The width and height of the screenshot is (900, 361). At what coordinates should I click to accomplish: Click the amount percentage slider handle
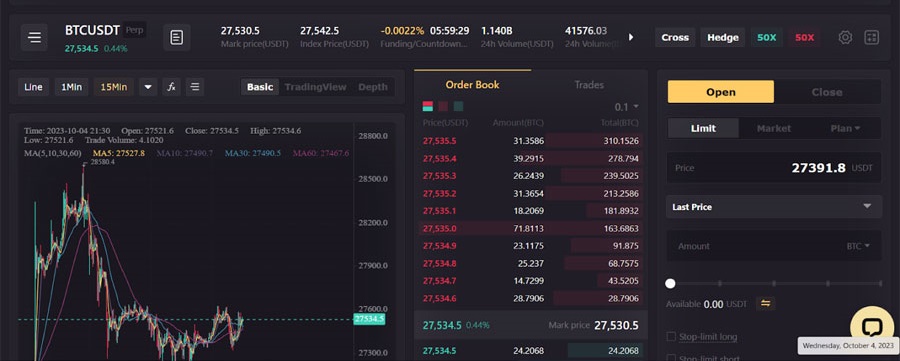670,284
